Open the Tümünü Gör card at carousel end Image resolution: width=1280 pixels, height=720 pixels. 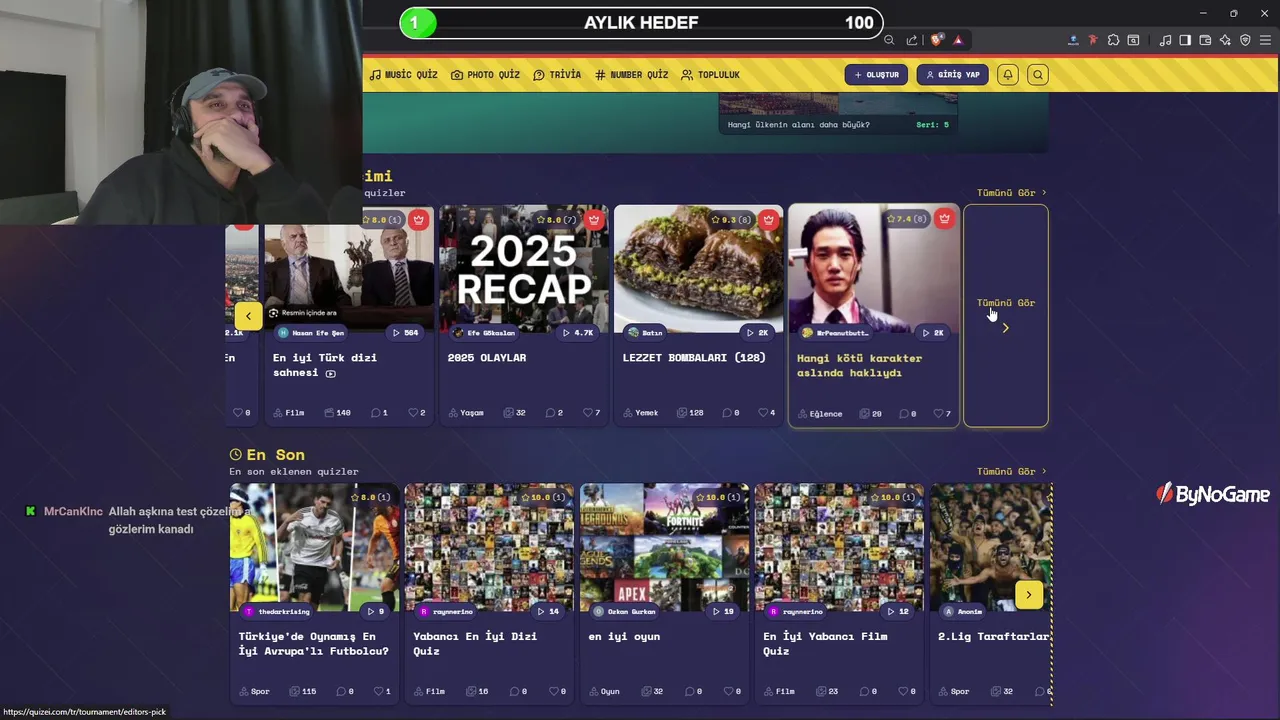[1006, 316]
